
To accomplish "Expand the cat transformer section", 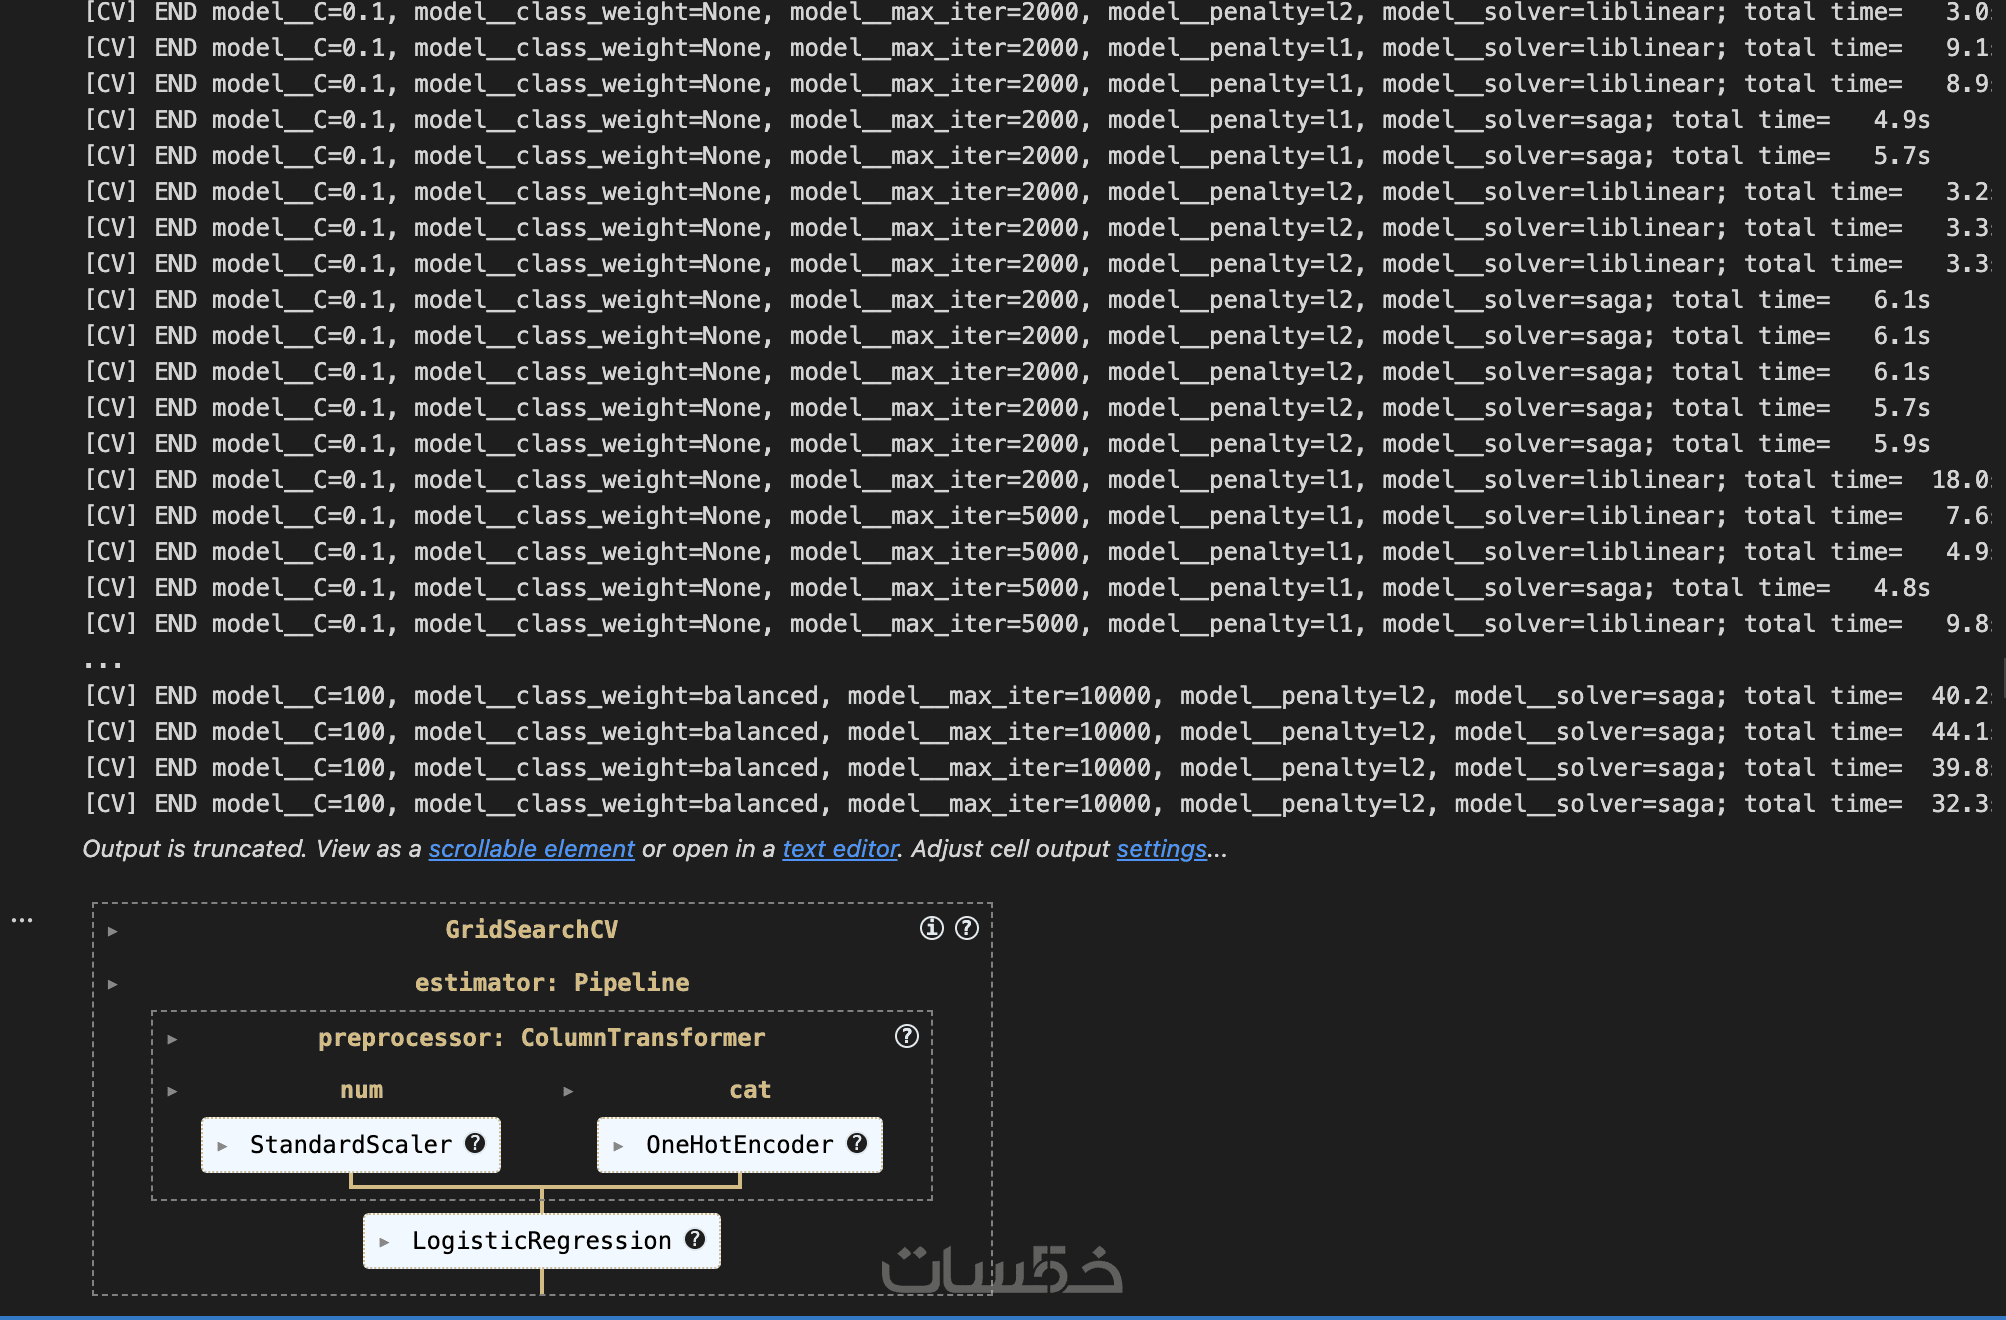I will point(568,1091).
